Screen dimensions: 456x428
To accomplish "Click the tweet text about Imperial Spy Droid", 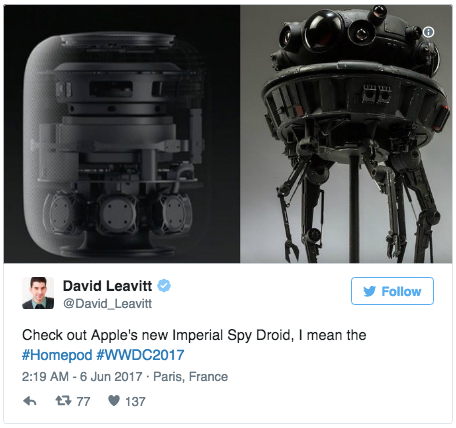I will [194, 345].
